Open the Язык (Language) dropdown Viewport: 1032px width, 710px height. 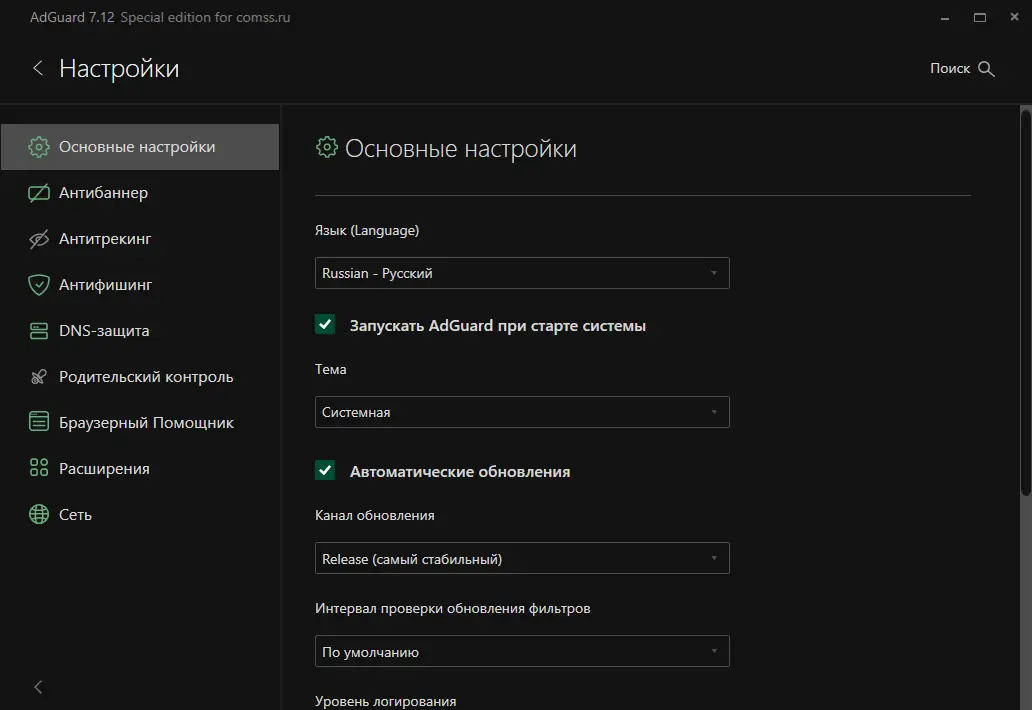point(522,273)
